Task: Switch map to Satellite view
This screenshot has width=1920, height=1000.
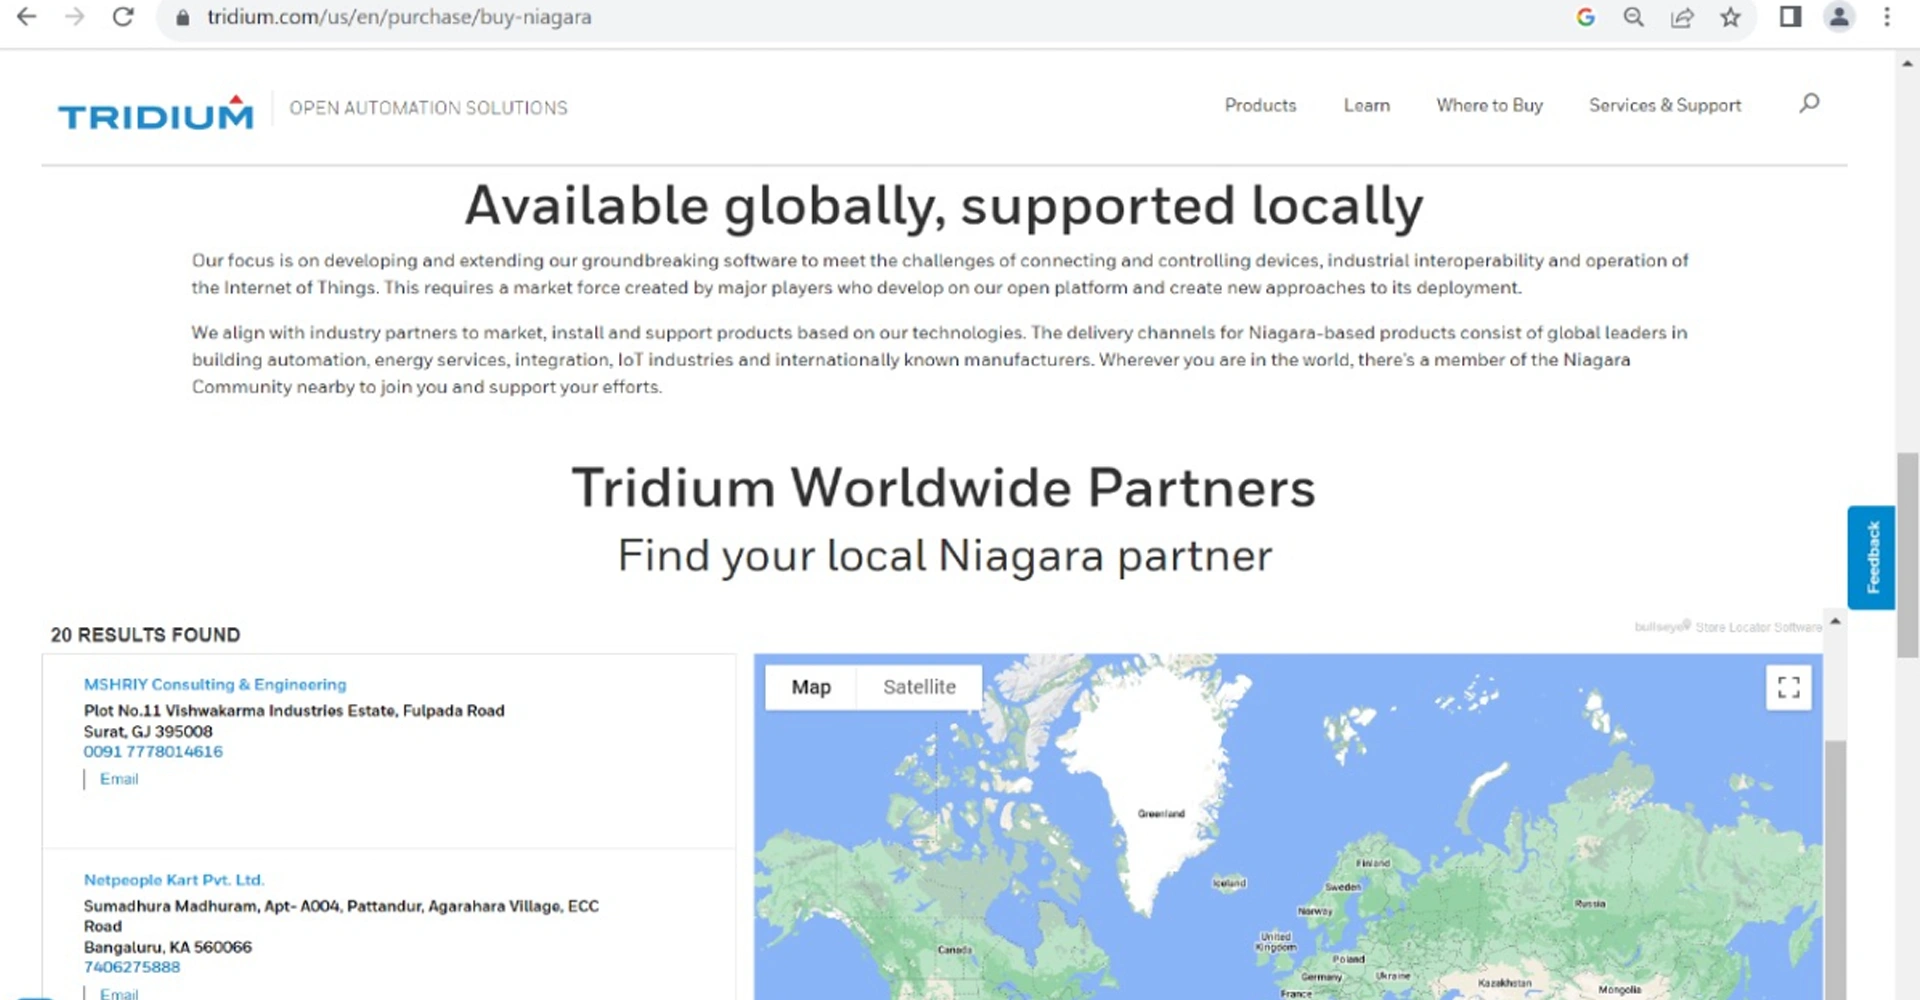Action: click(x=919, y=687)
